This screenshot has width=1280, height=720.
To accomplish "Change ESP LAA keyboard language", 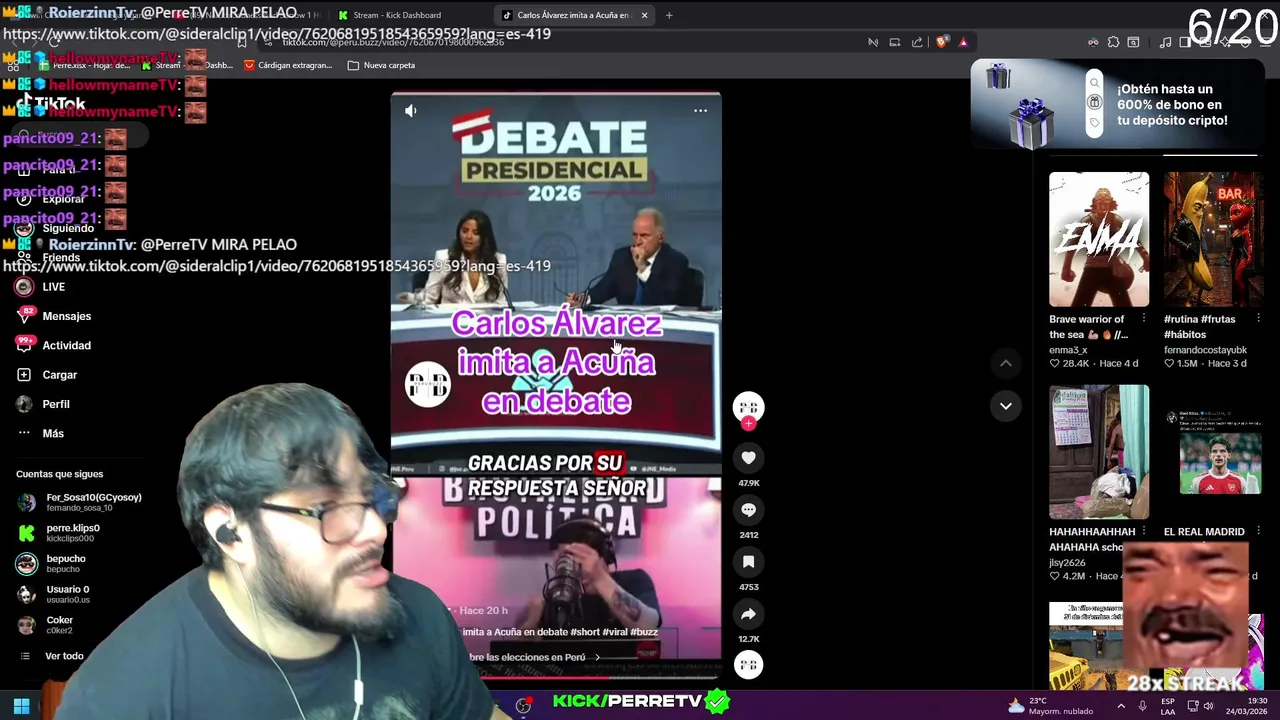I will click(1168, 706).
